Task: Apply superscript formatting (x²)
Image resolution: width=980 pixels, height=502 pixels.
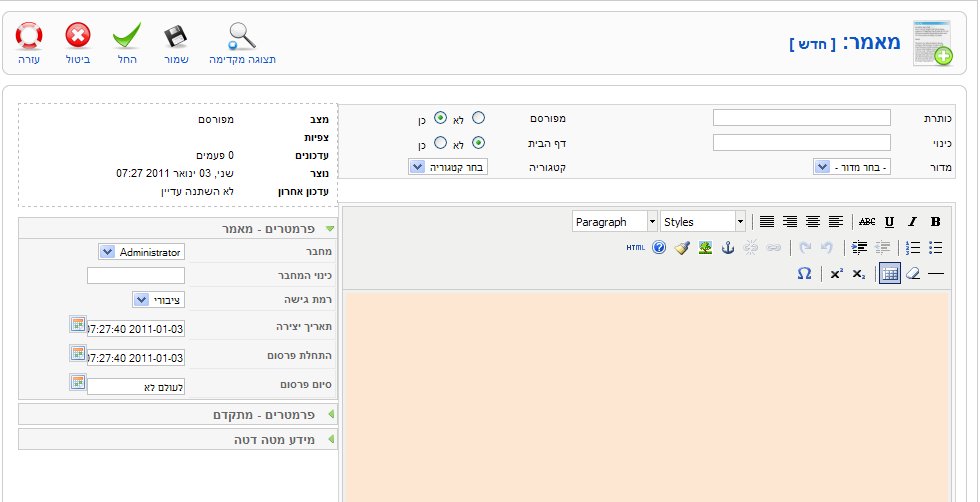Action: (x=837, y=274)
